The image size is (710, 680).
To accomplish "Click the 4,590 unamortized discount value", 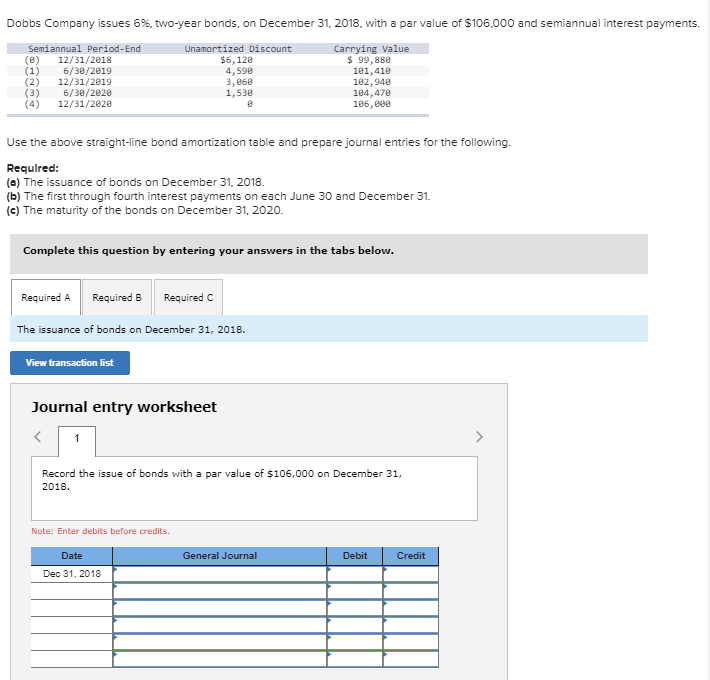I will coord(239,71).
